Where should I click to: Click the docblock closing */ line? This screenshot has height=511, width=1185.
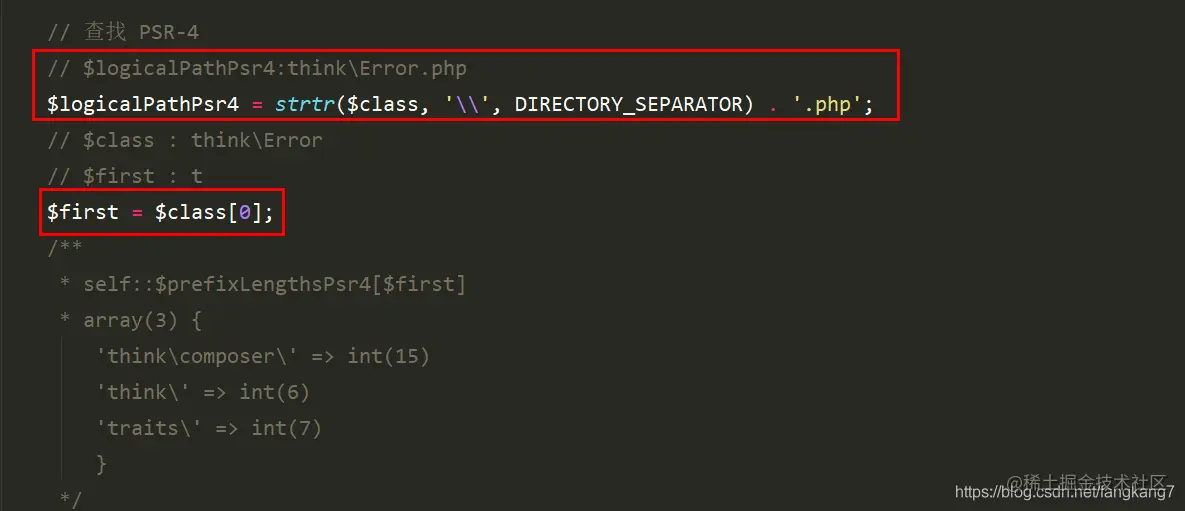(71, 498)
